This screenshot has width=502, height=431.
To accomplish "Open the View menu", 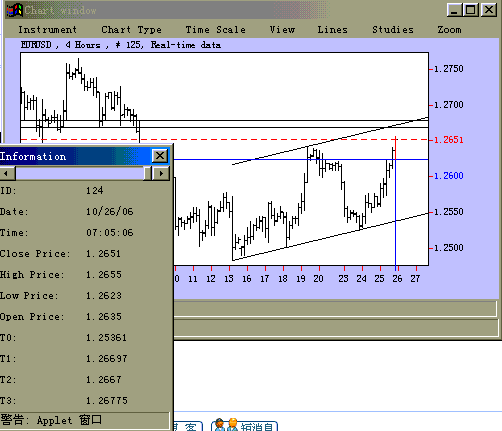I will coord(282,30).
